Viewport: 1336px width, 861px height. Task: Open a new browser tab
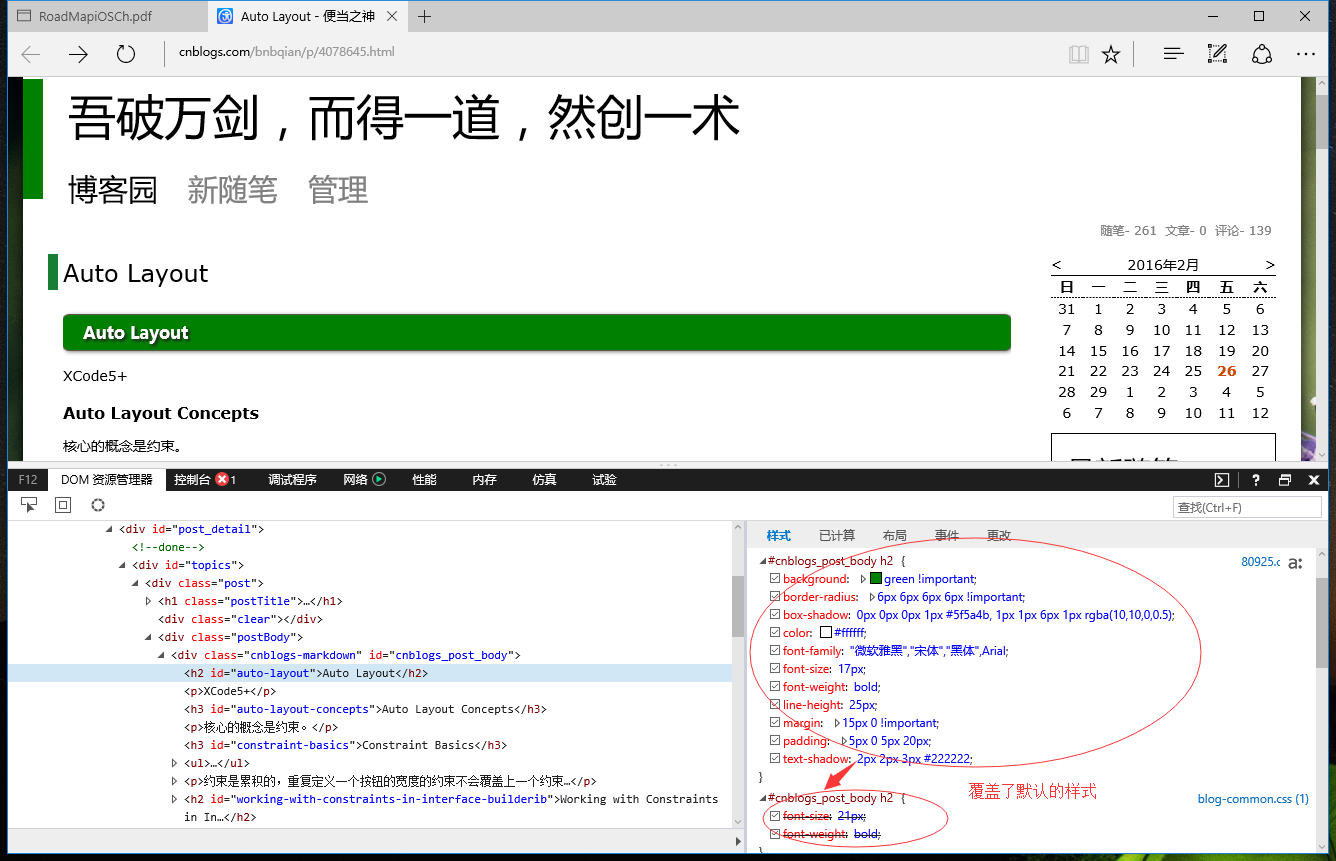(425, 16)
